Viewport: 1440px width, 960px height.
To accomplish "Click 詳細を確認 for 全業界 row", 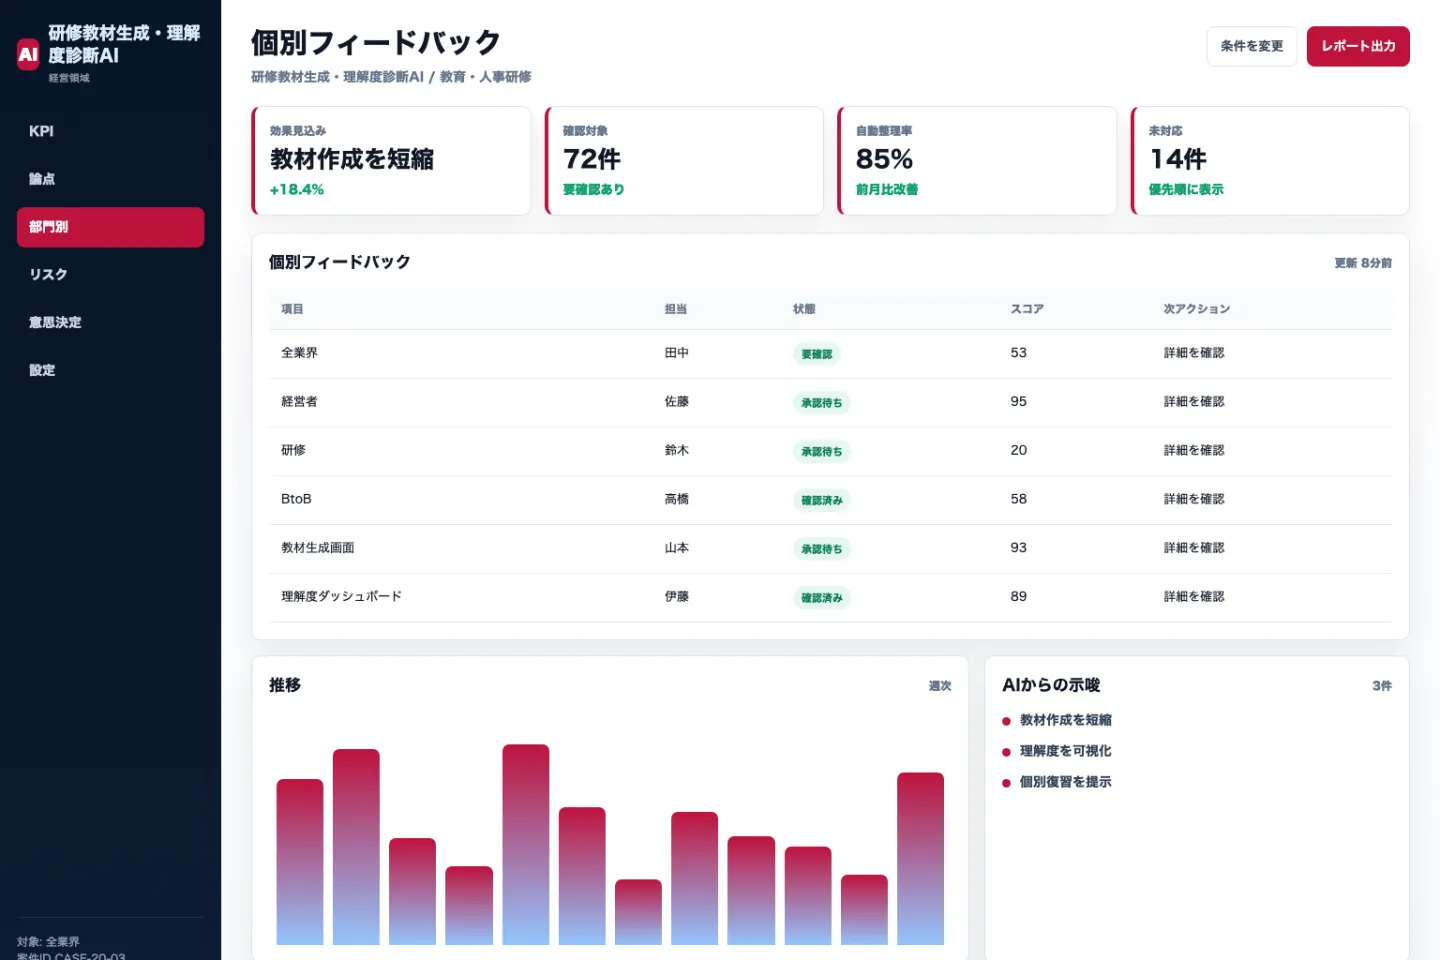I will pyautogui.click(x=1194, y=353).
